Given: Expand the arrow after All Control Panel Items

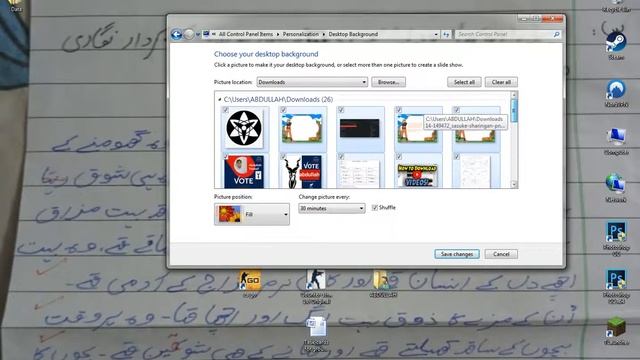Looking at the screenshot, I should (278, 34).
